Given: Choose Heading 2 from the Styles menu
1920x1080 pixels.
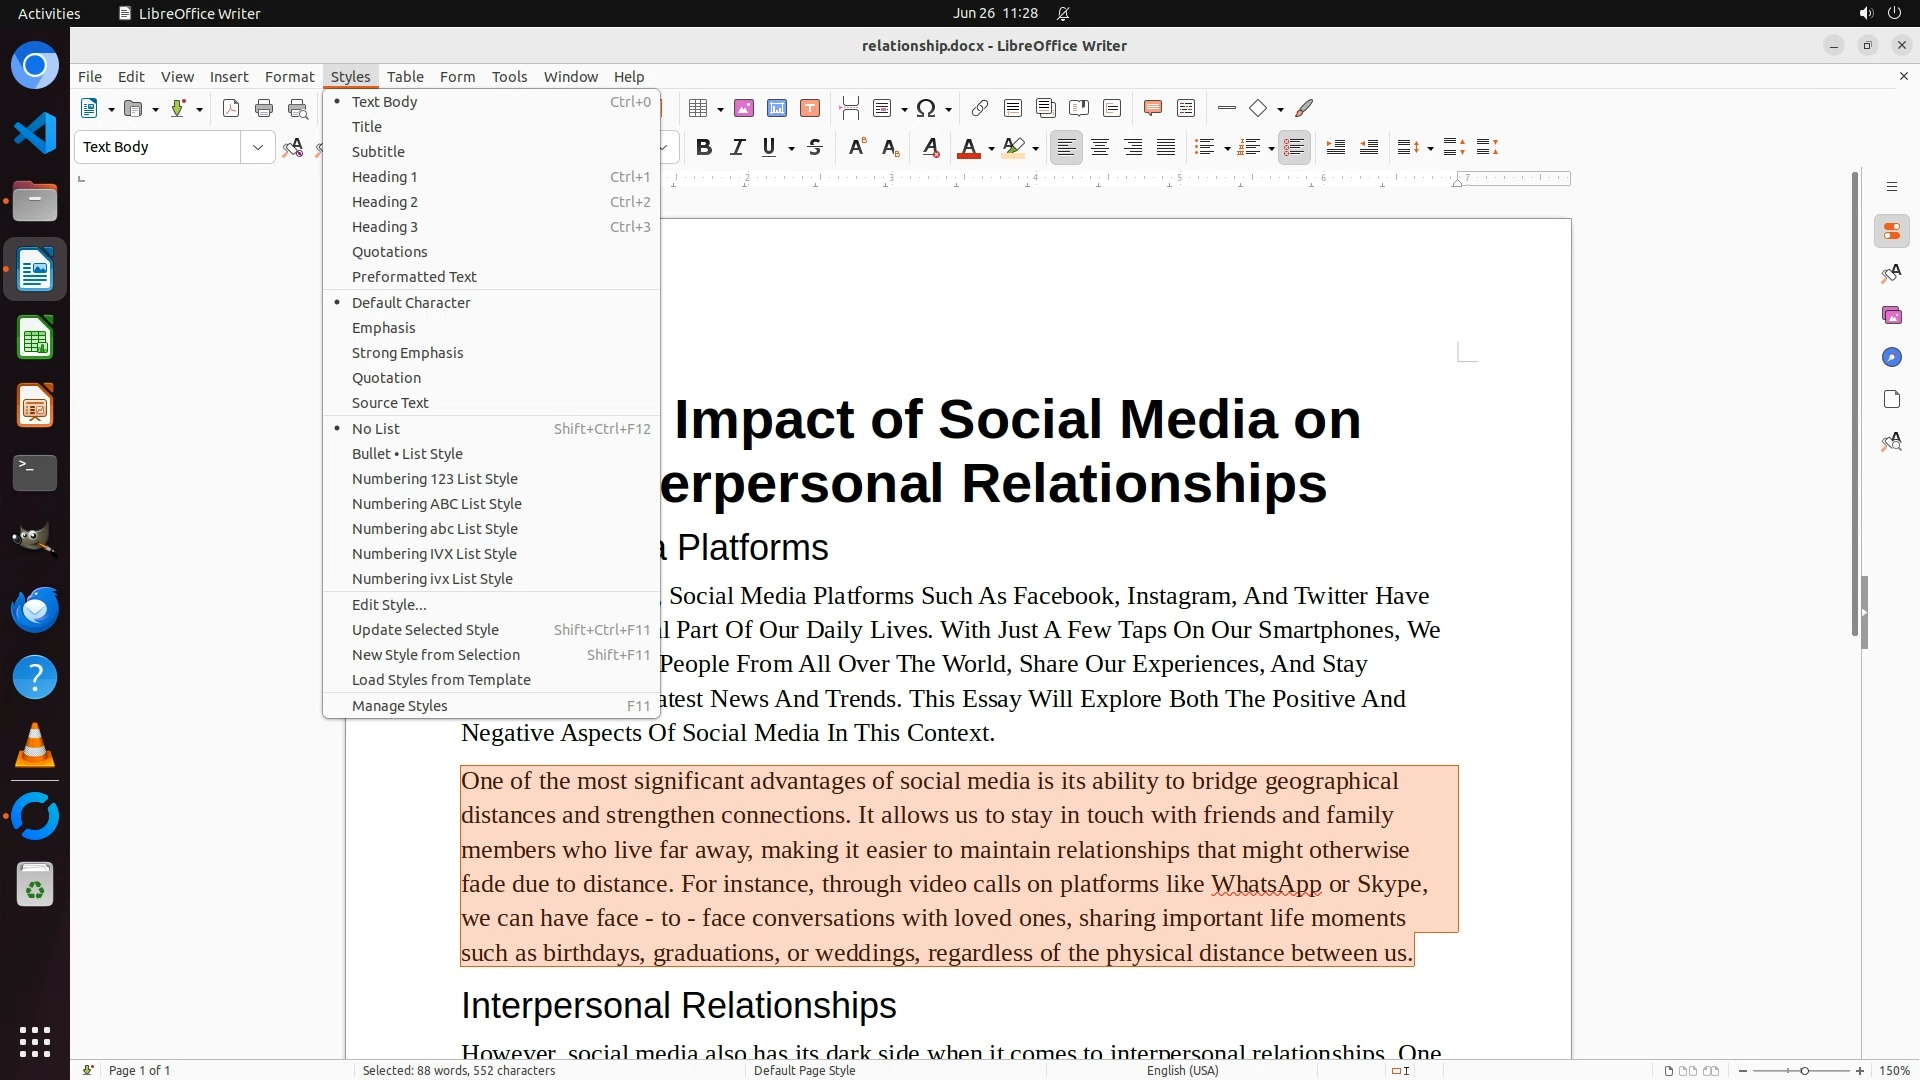Looking at the screenshot, I should 385,202.
